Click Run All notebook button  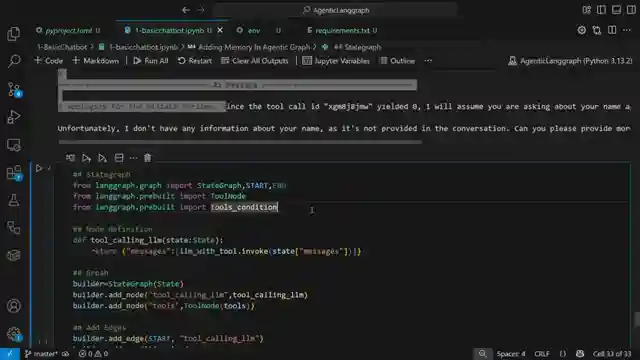pyautogui.click(x=151, y=61)
